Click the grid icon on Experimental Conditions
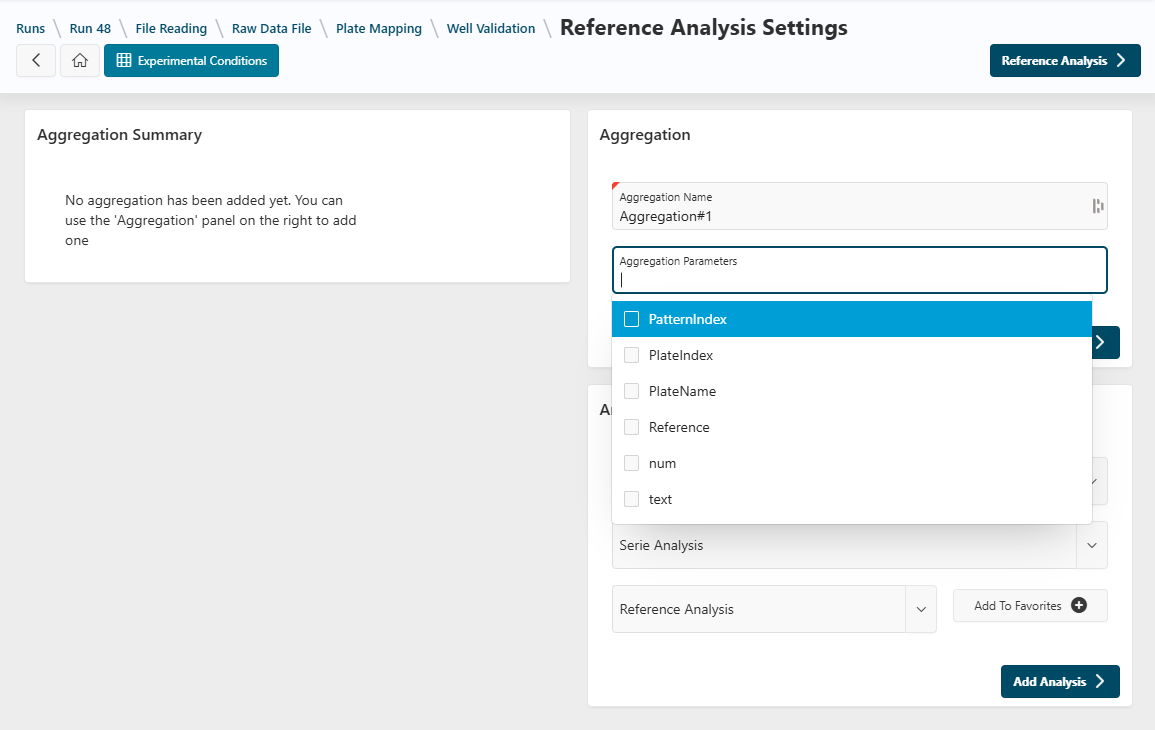The image size is (1155, 730). (x=124, y=60)
